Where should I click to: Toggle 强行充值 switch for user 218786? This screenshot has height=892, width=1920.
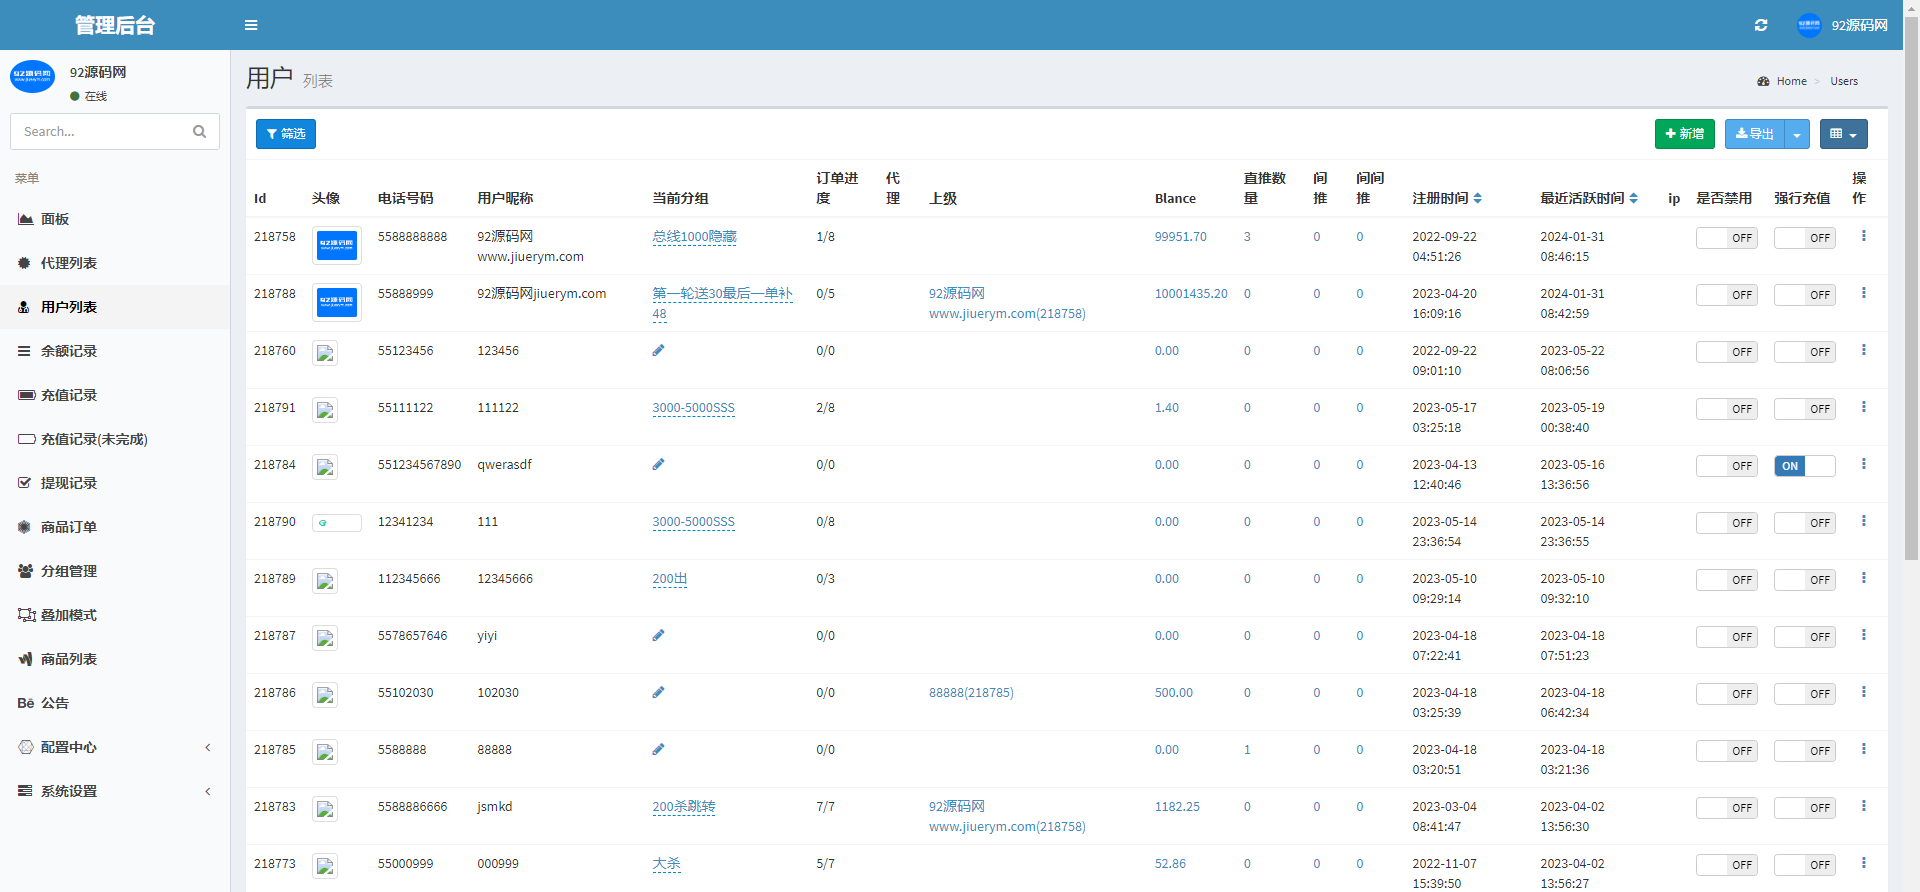1805,694
